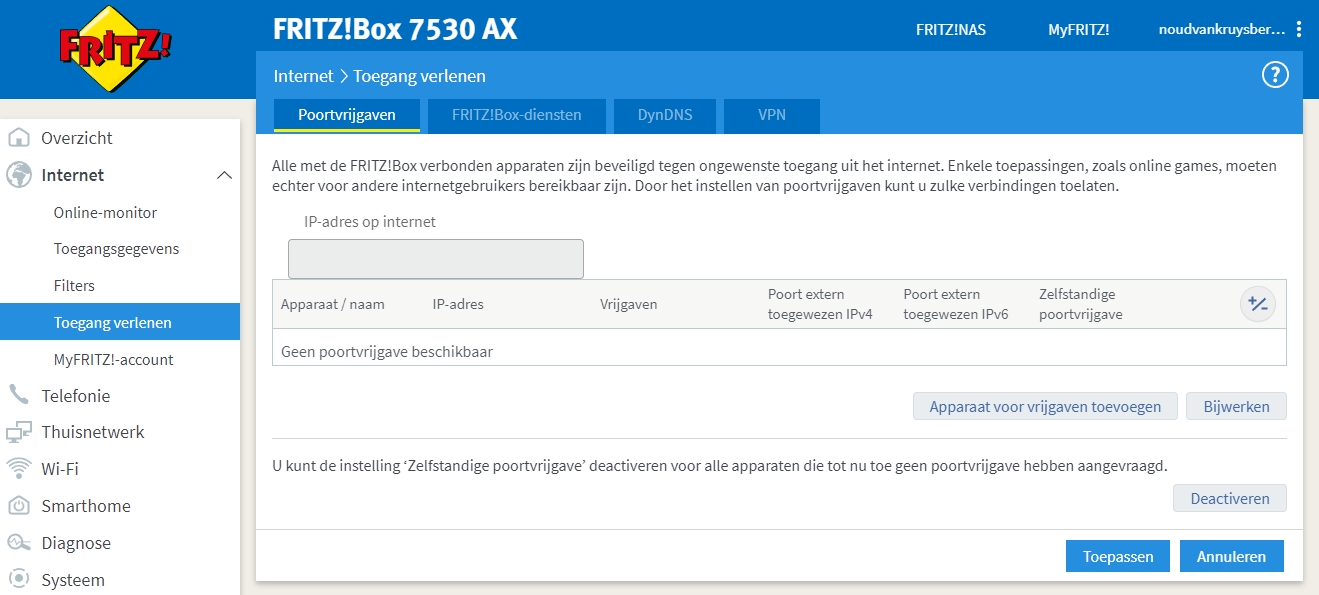Click the Thuisnetwerk network icon
This screenshot has height=595, width=1319.
(x=21, y=432)
